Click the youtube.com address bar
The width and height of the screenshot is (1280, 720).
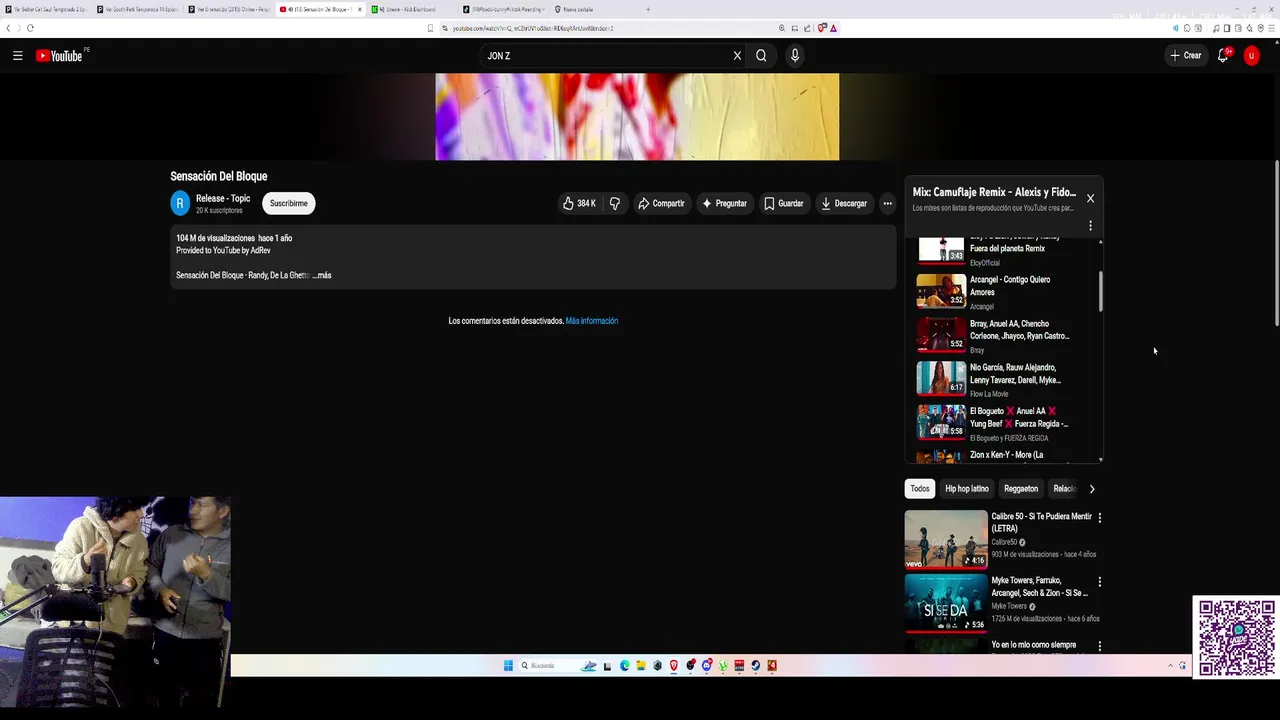[x=610, y=28]
